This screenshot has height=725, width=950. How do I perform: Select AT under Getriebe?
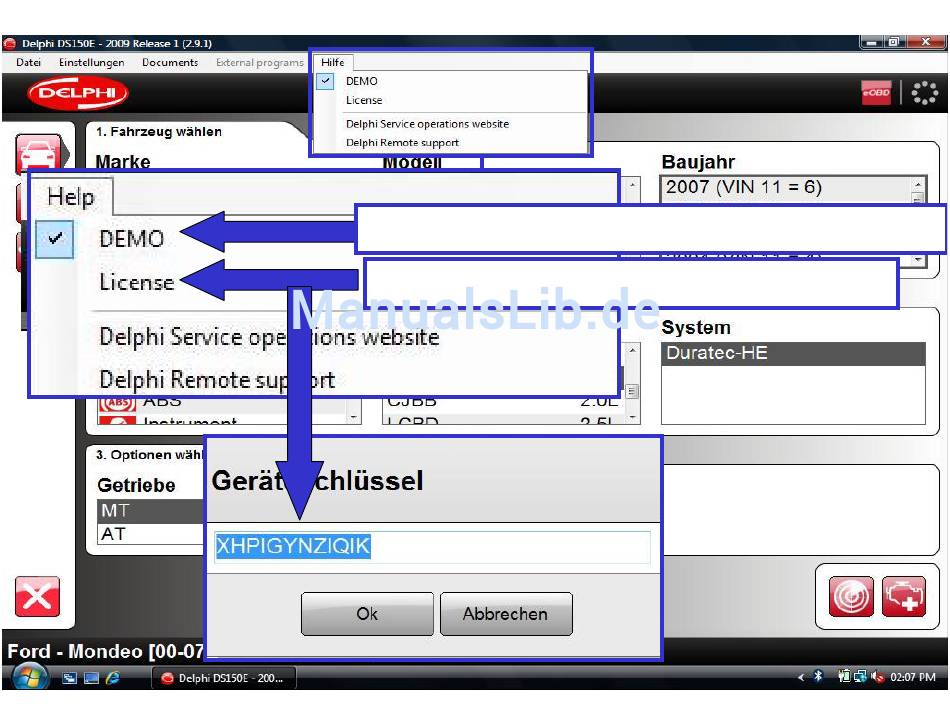click(x=151, y=534)
